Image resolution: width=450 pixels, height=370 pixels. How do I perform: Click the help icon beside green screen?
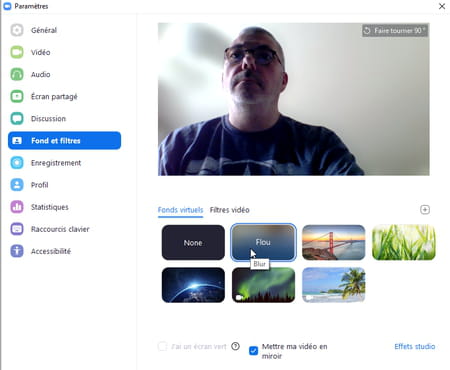coord(235,346)
